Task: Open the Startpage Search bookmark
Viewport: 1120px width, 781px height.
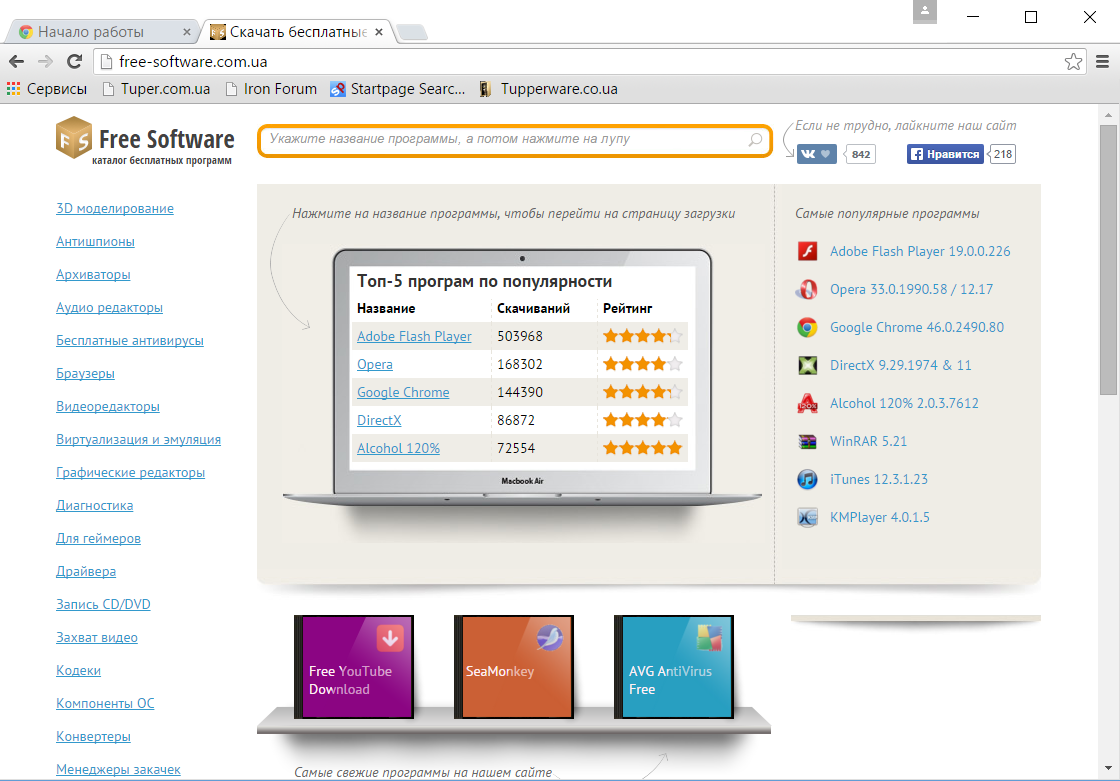Action: click(398, 89)
